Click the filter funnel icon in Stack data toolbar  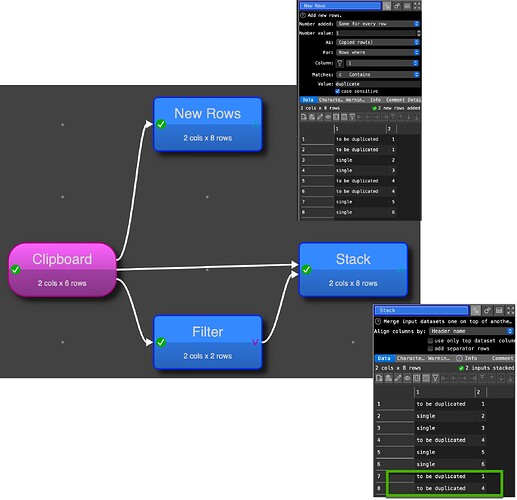click(x=435, y=378)
